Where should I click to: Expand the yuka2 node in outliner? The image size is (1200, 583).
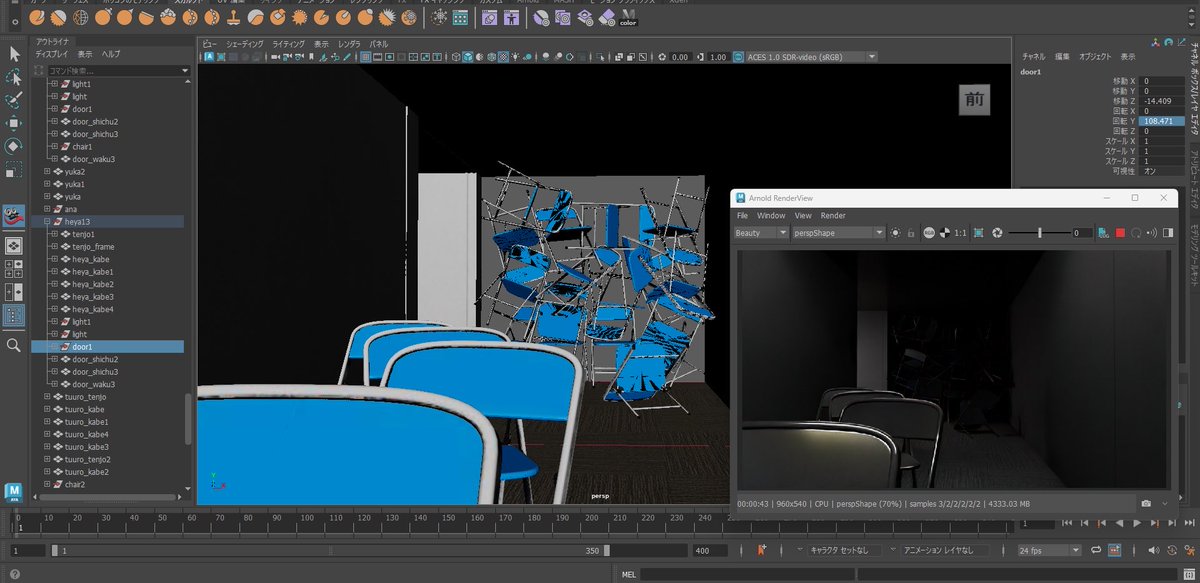click(47, 171)
